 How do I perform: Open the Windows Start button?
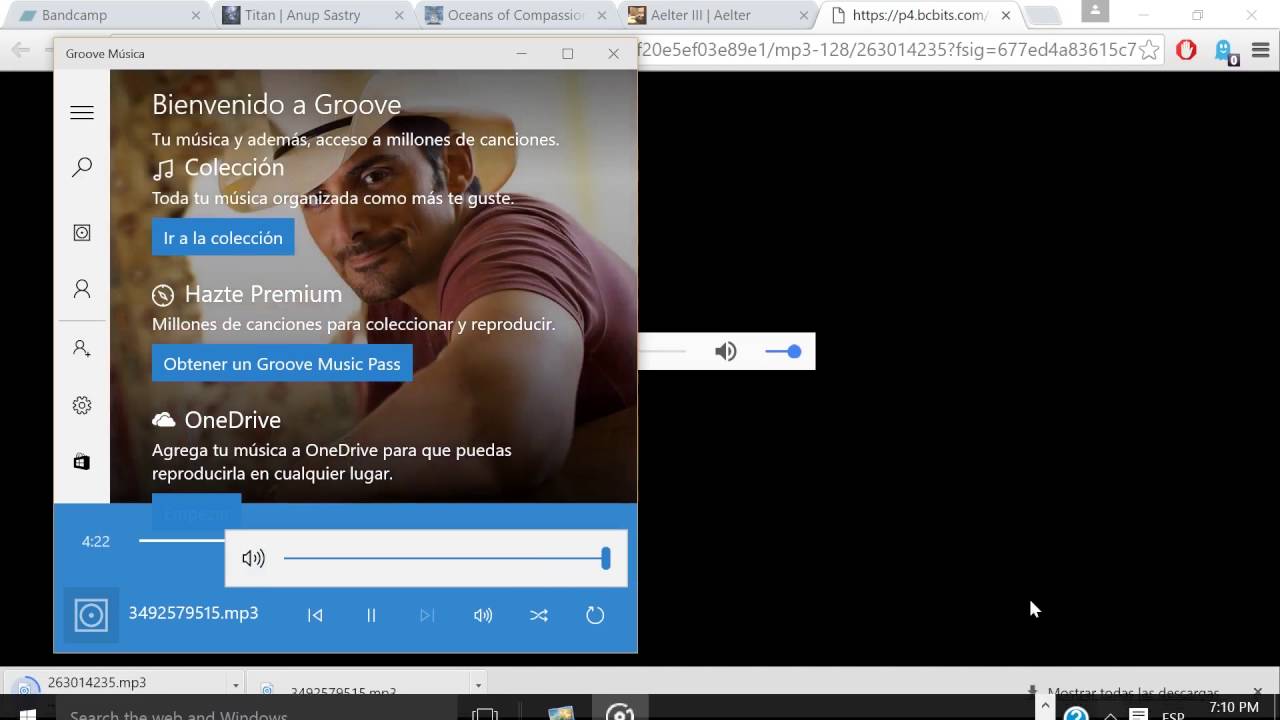pyautogui.click(x=27, y=714)
